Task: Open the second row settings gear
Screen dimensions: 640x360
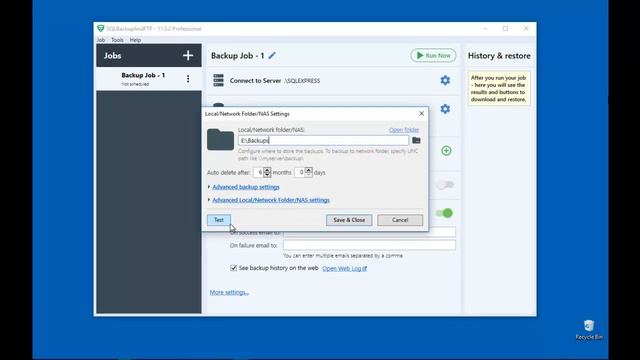Action: point(445,109)
